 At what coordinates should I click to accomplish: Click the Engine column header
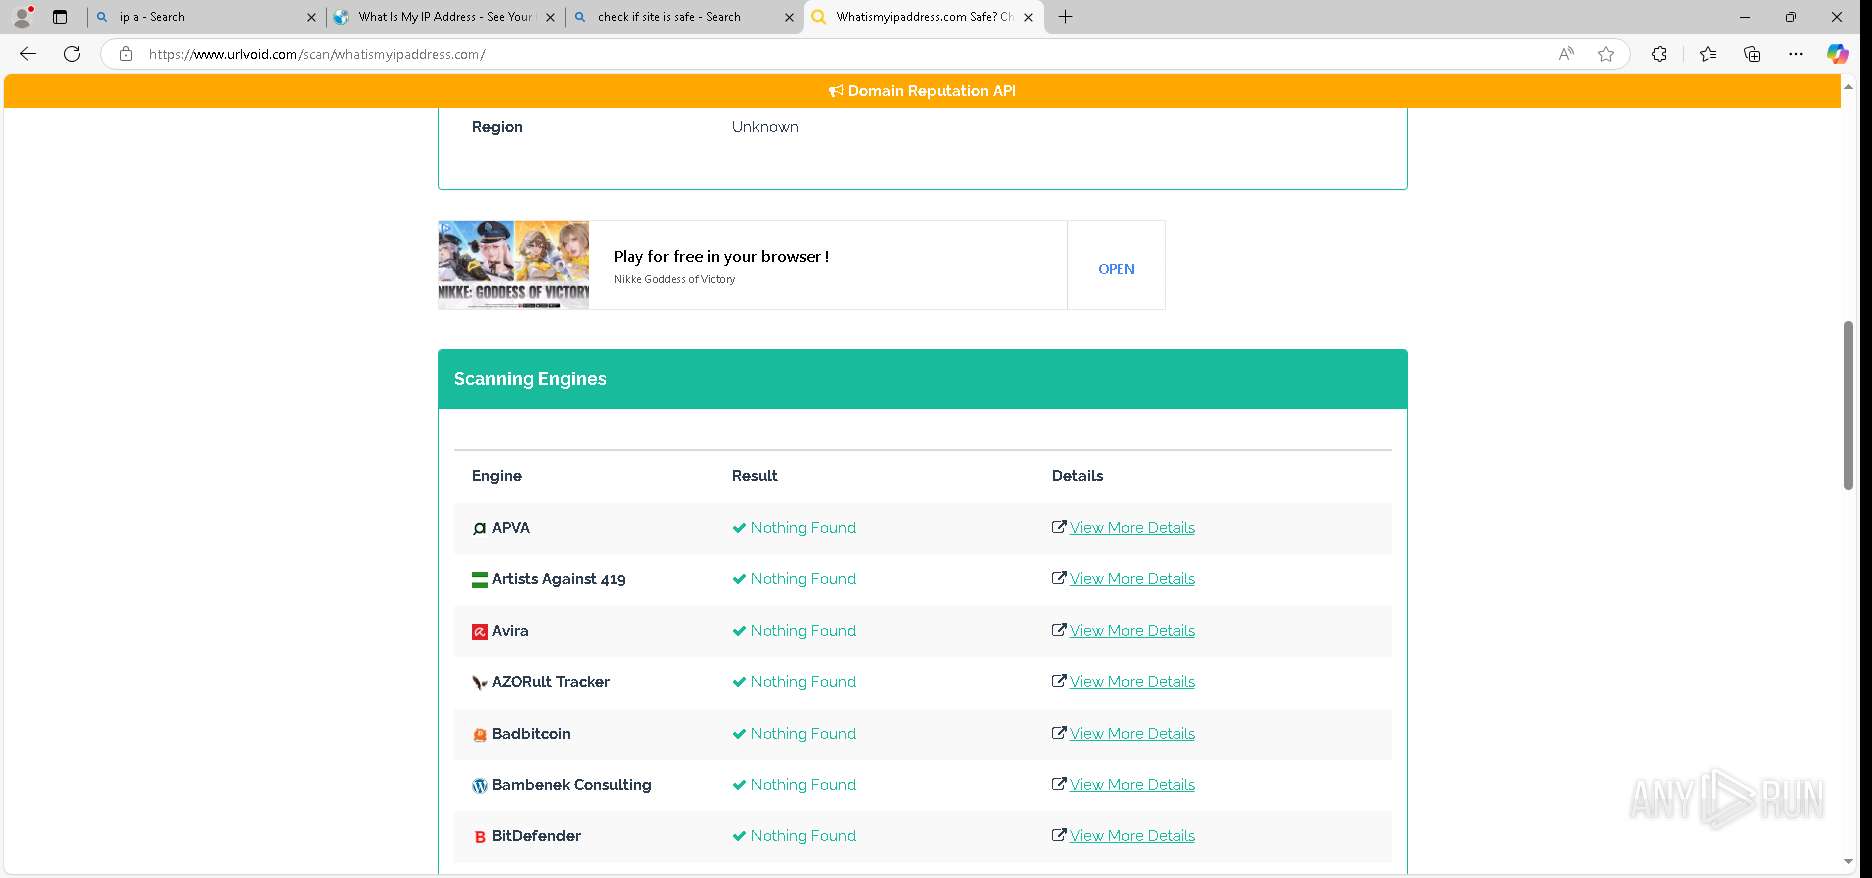[x=497, y=476]
